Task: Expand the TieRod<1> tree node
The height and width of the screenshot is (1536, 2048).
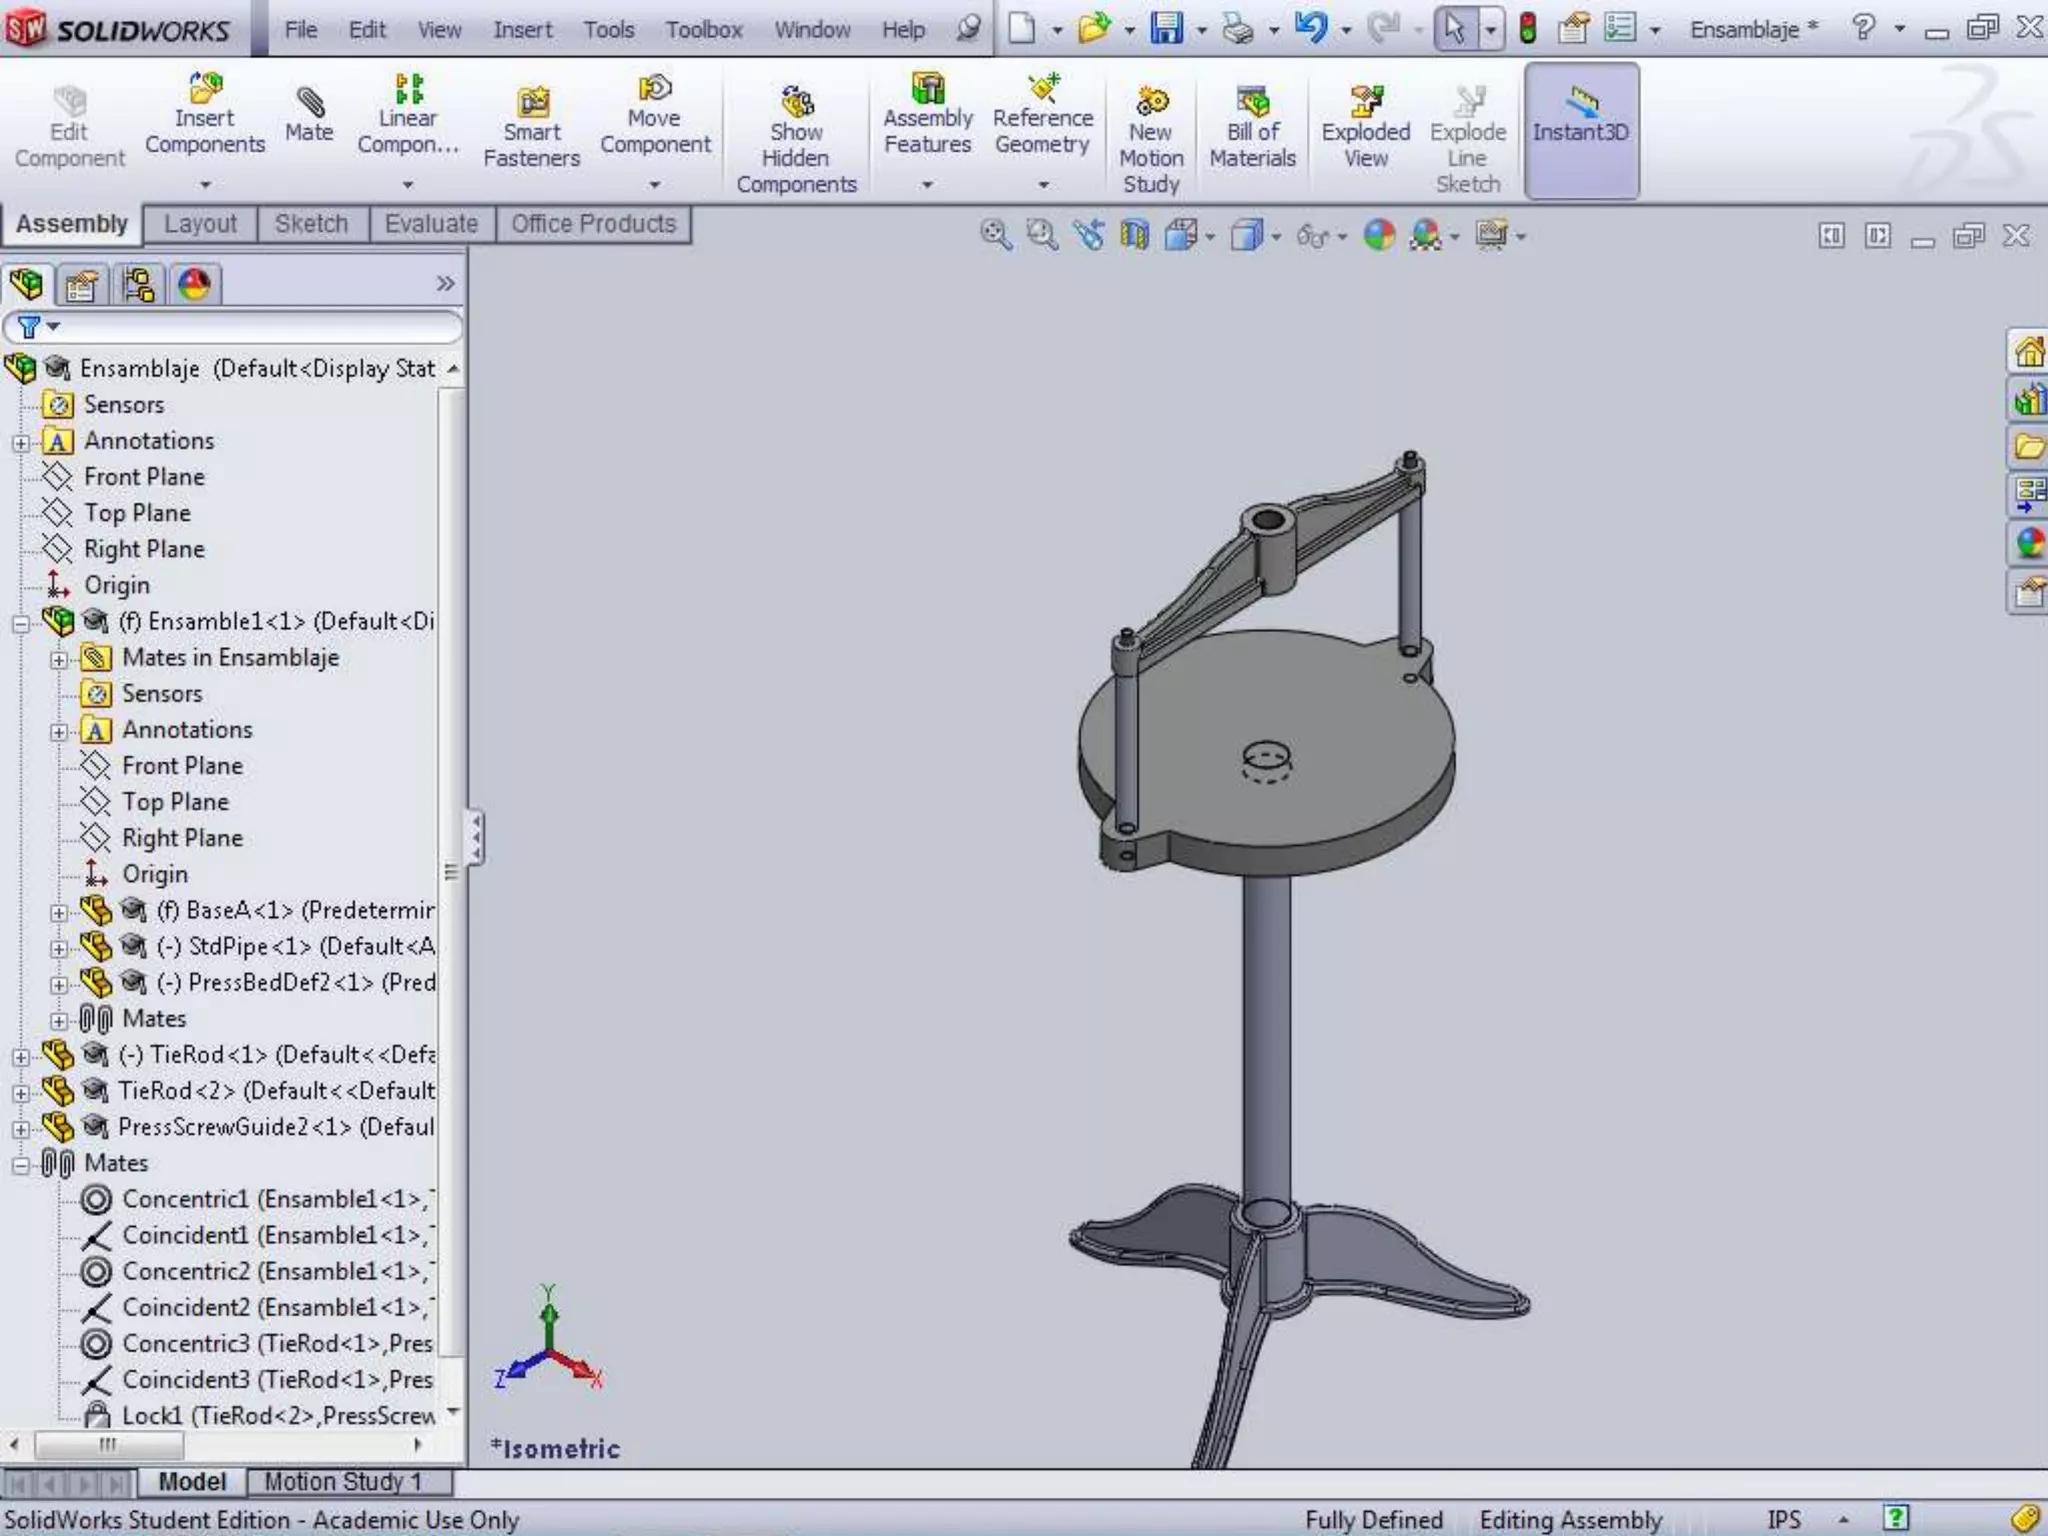Action: coord(21,1057)
